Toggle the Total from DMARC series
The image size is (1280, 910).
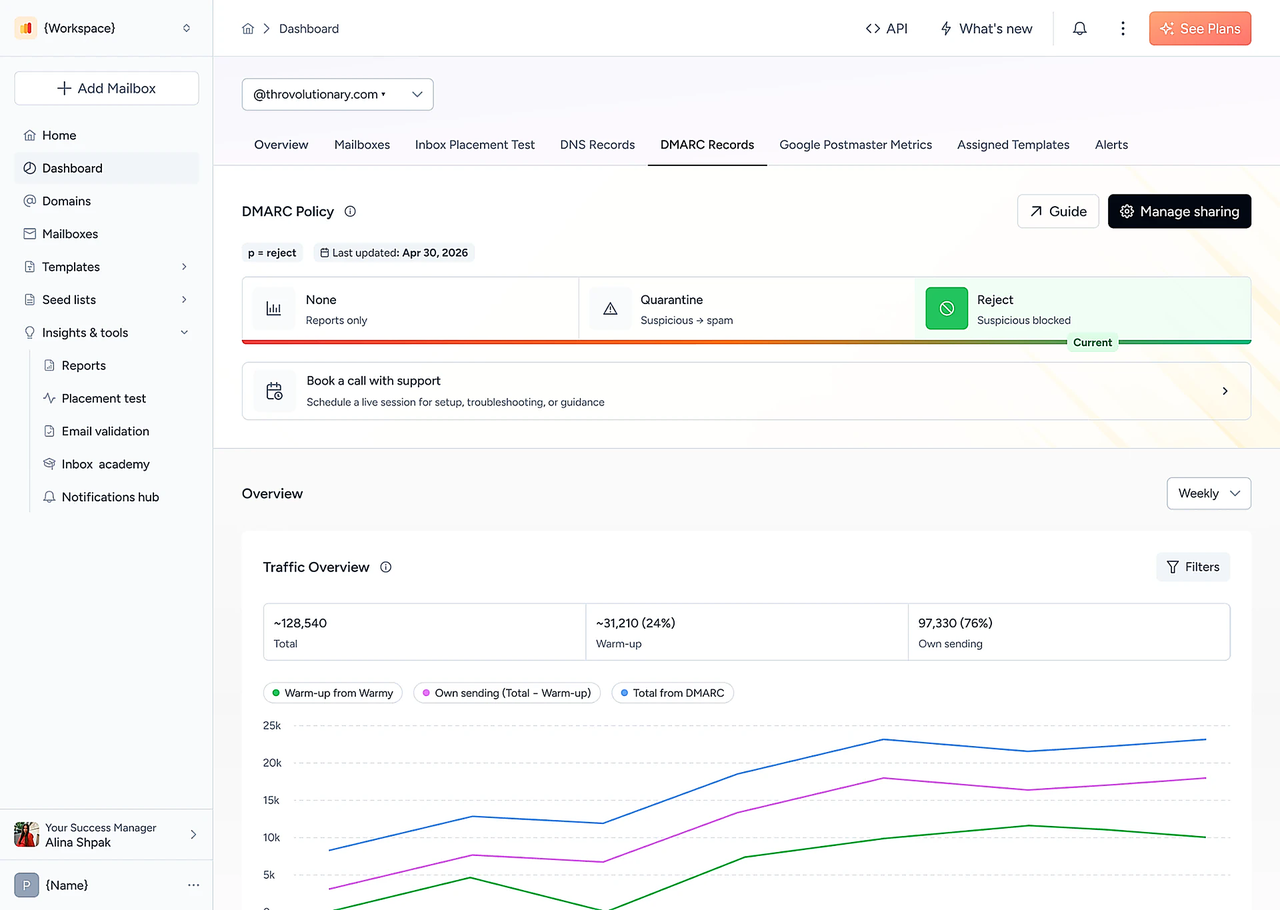tap(672, 693)
